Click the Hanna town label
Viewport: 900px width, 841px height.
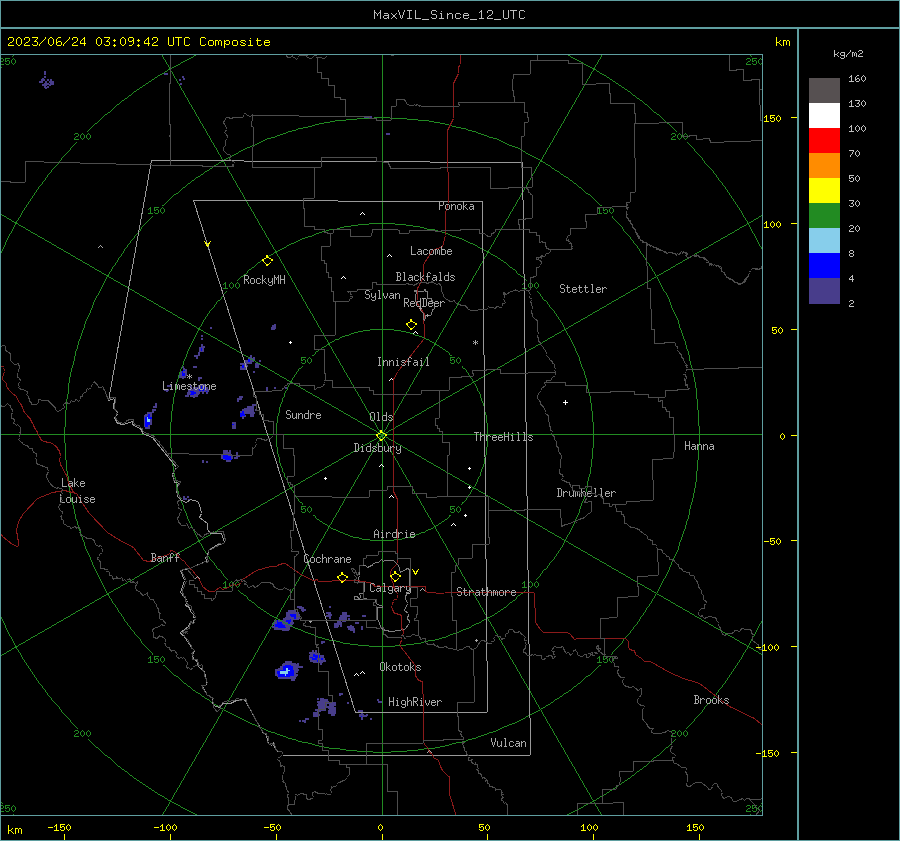(699, 446)
